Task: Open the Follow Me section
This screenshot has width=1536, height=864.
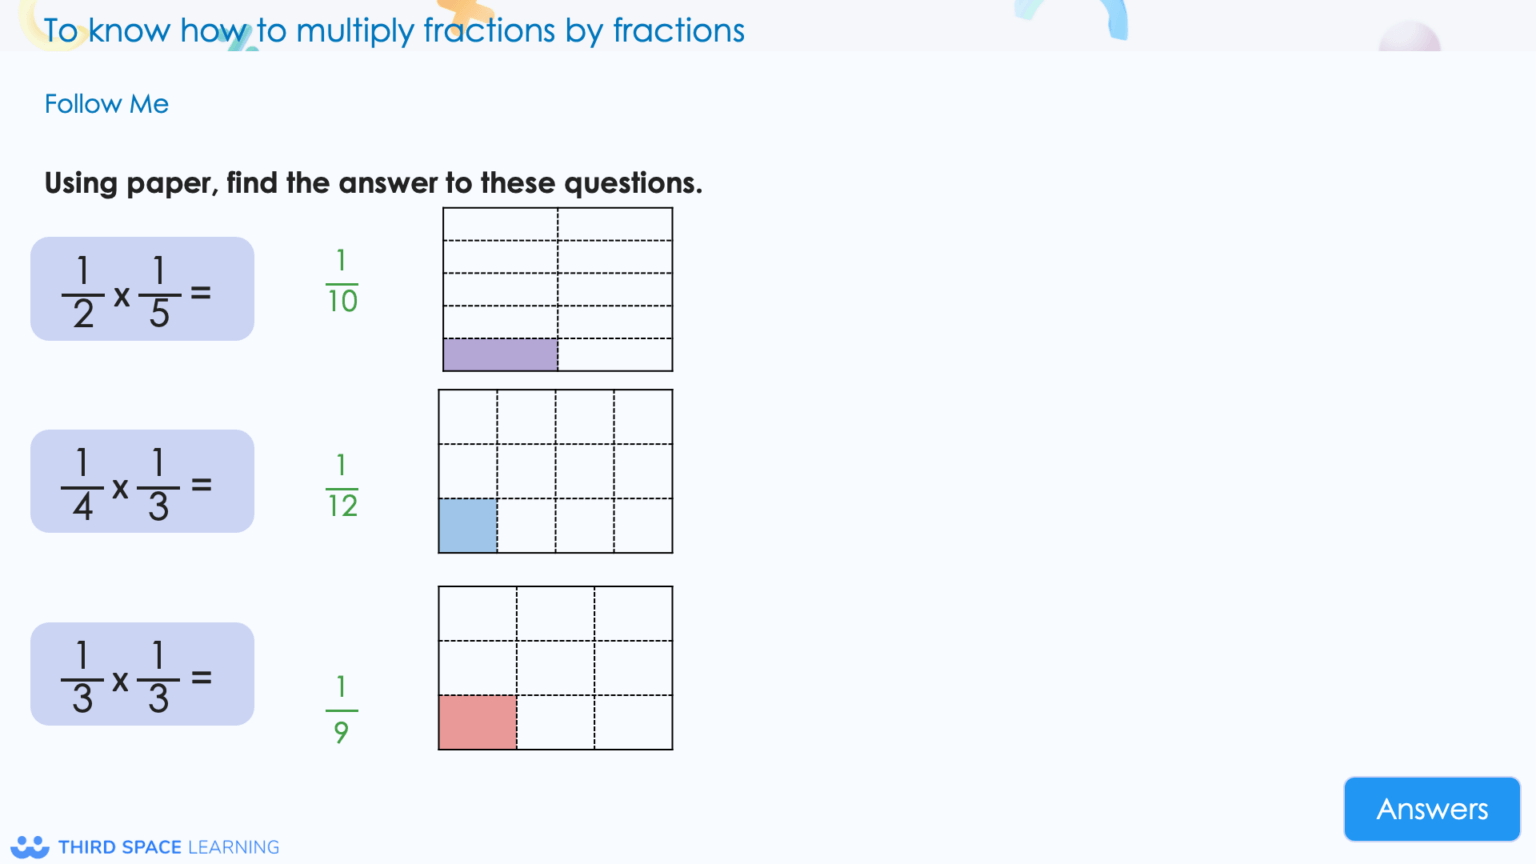Action: click(106, 104)
